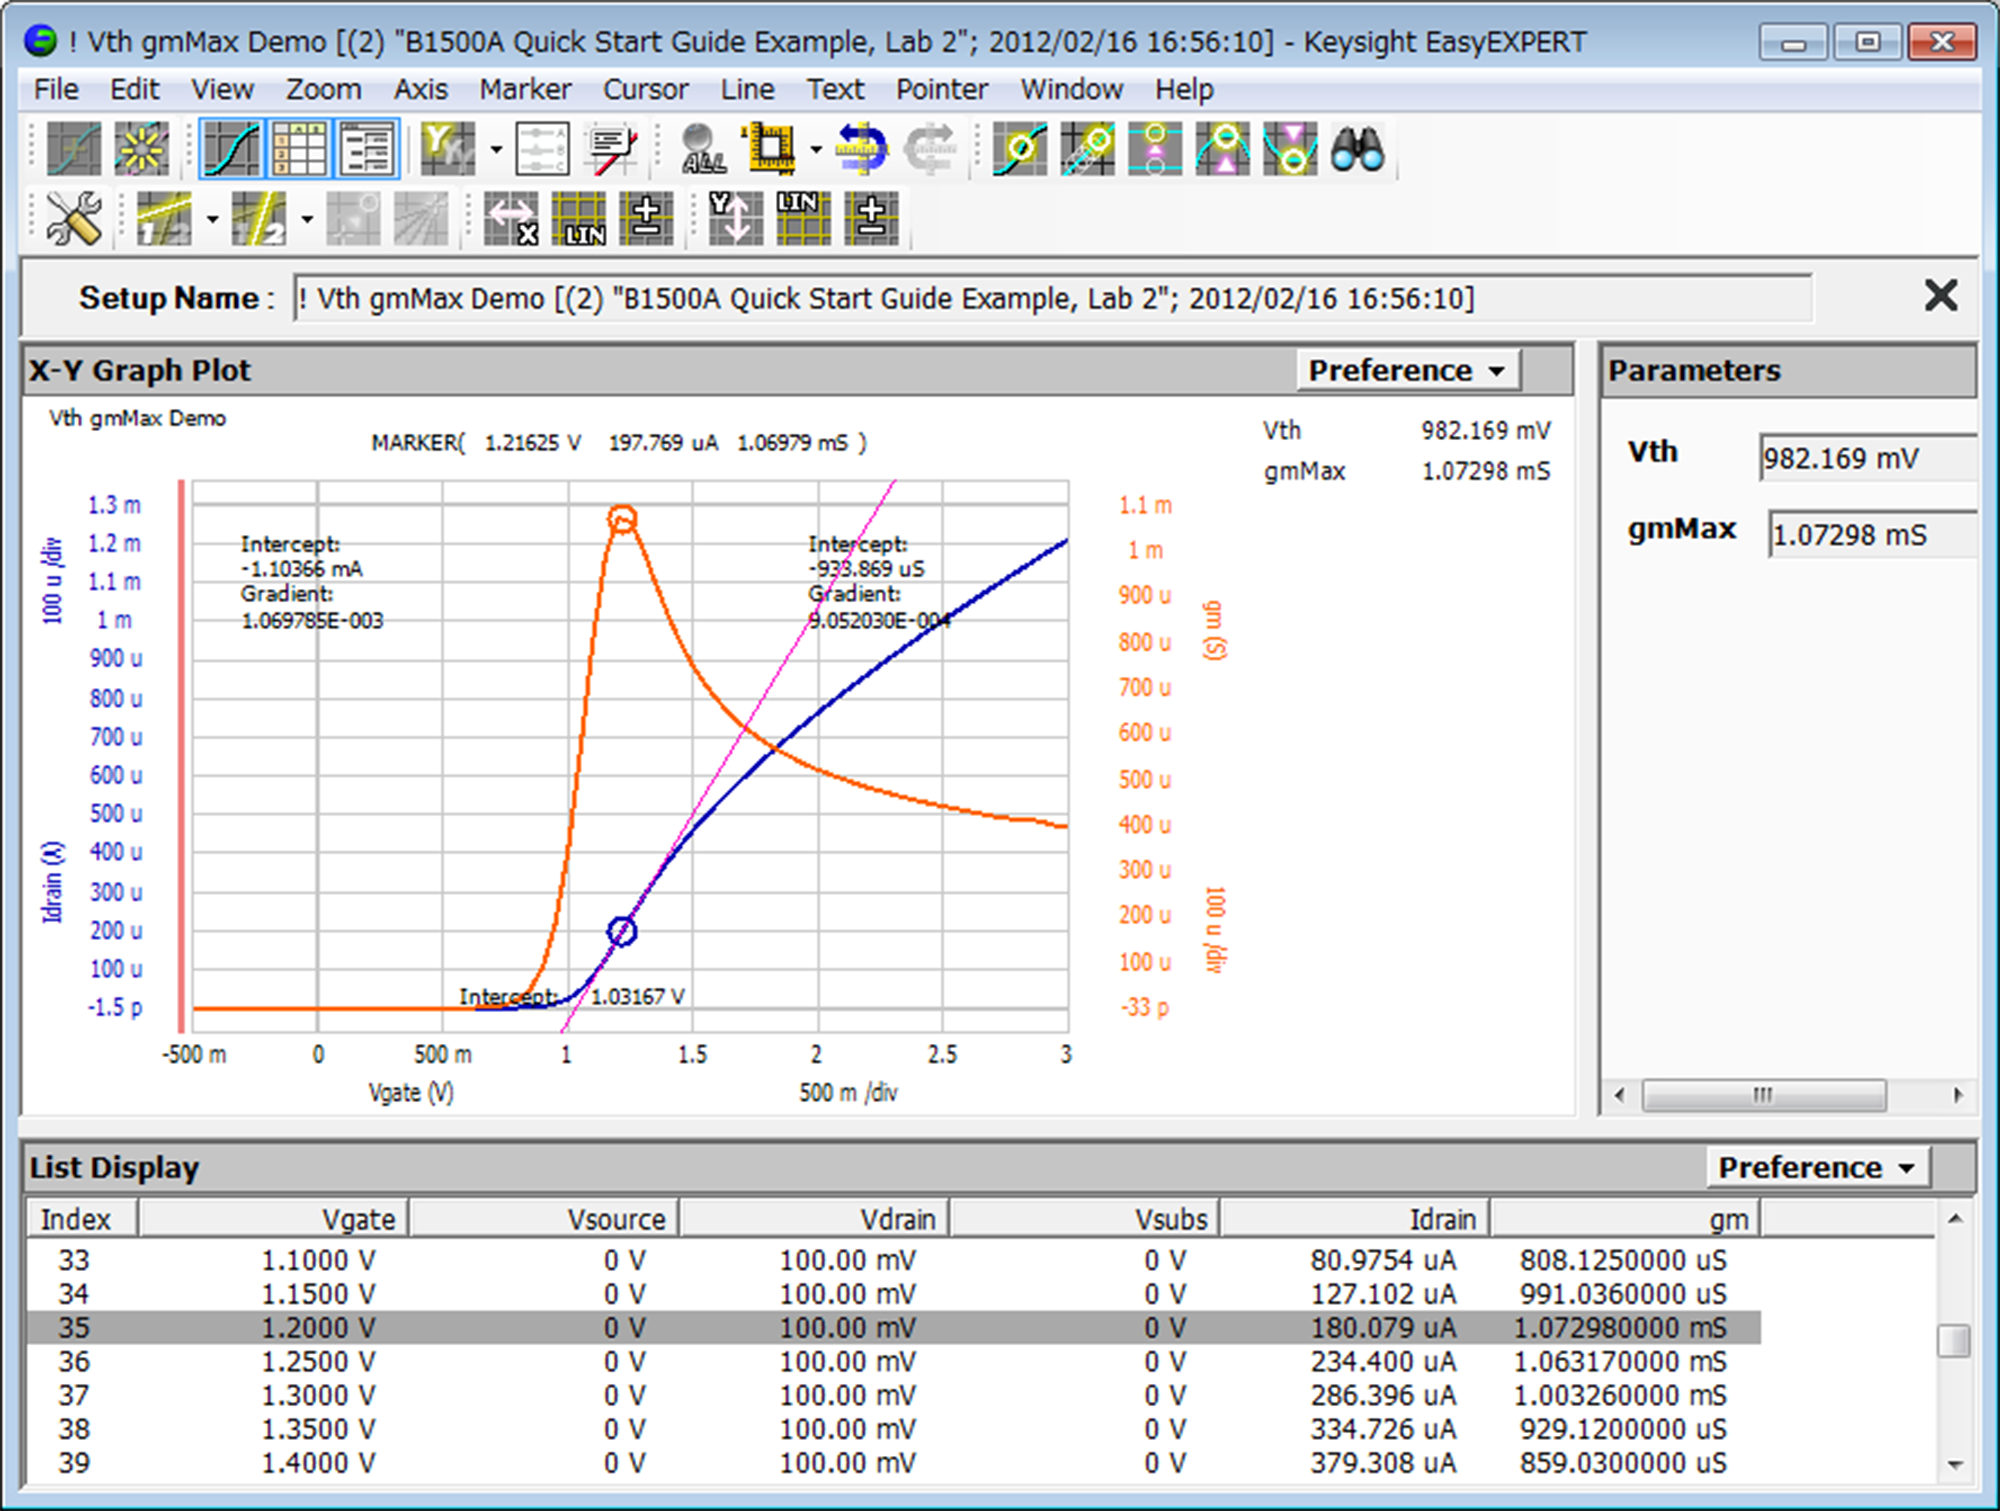Click the blue undo zoom ruler icon
This screenshot has width=2000, height=1511.
(x=861, y=149)
